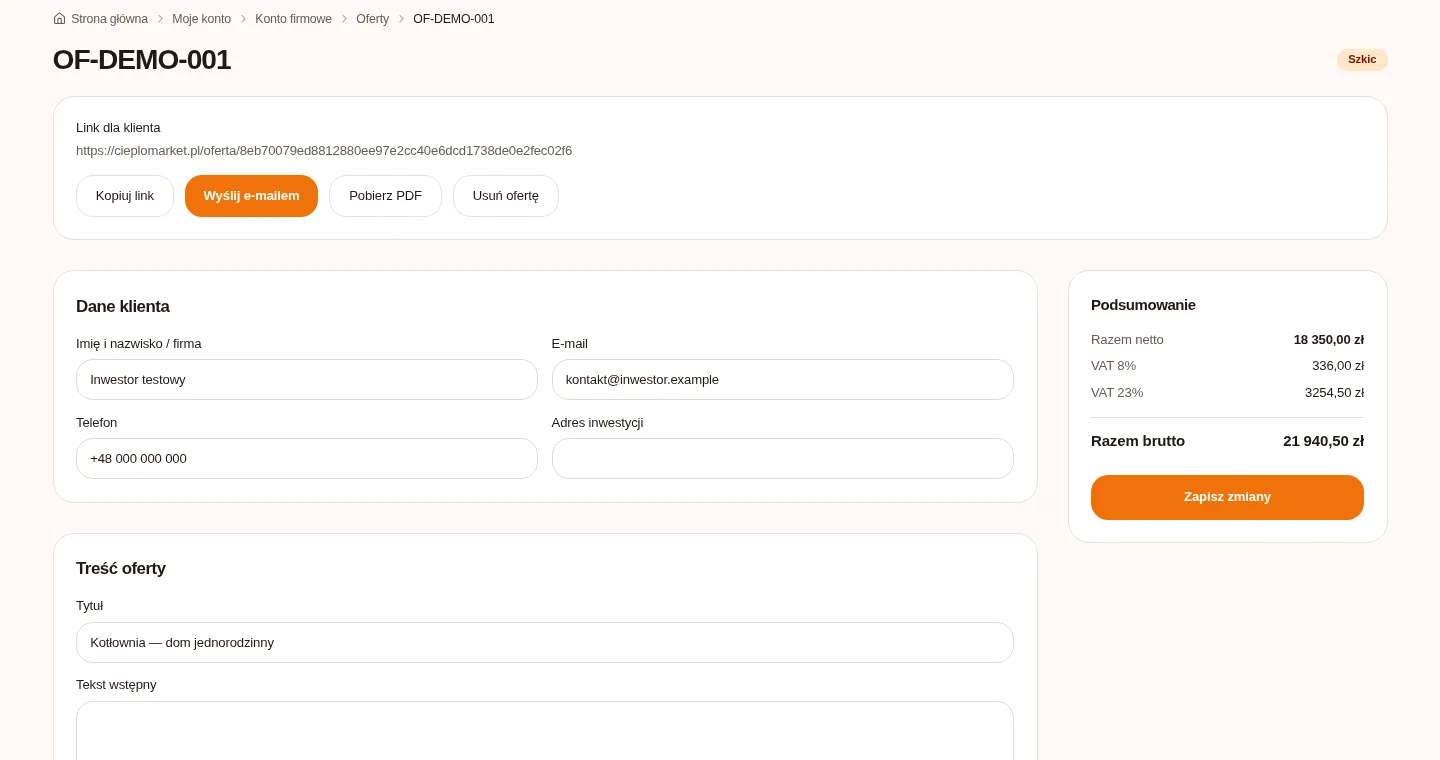Click the Szkic status badge

1362,60
